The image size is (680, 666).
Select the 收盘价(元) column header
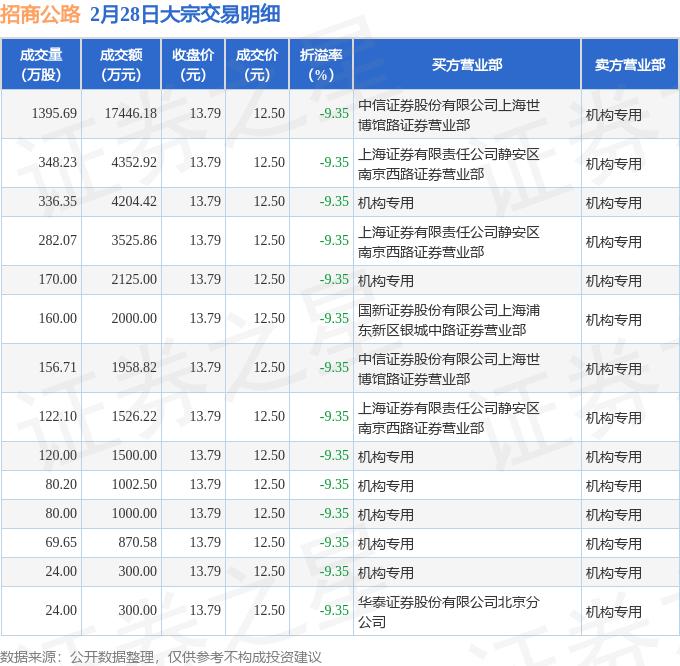pyautogui.click(x=193, y=65)
